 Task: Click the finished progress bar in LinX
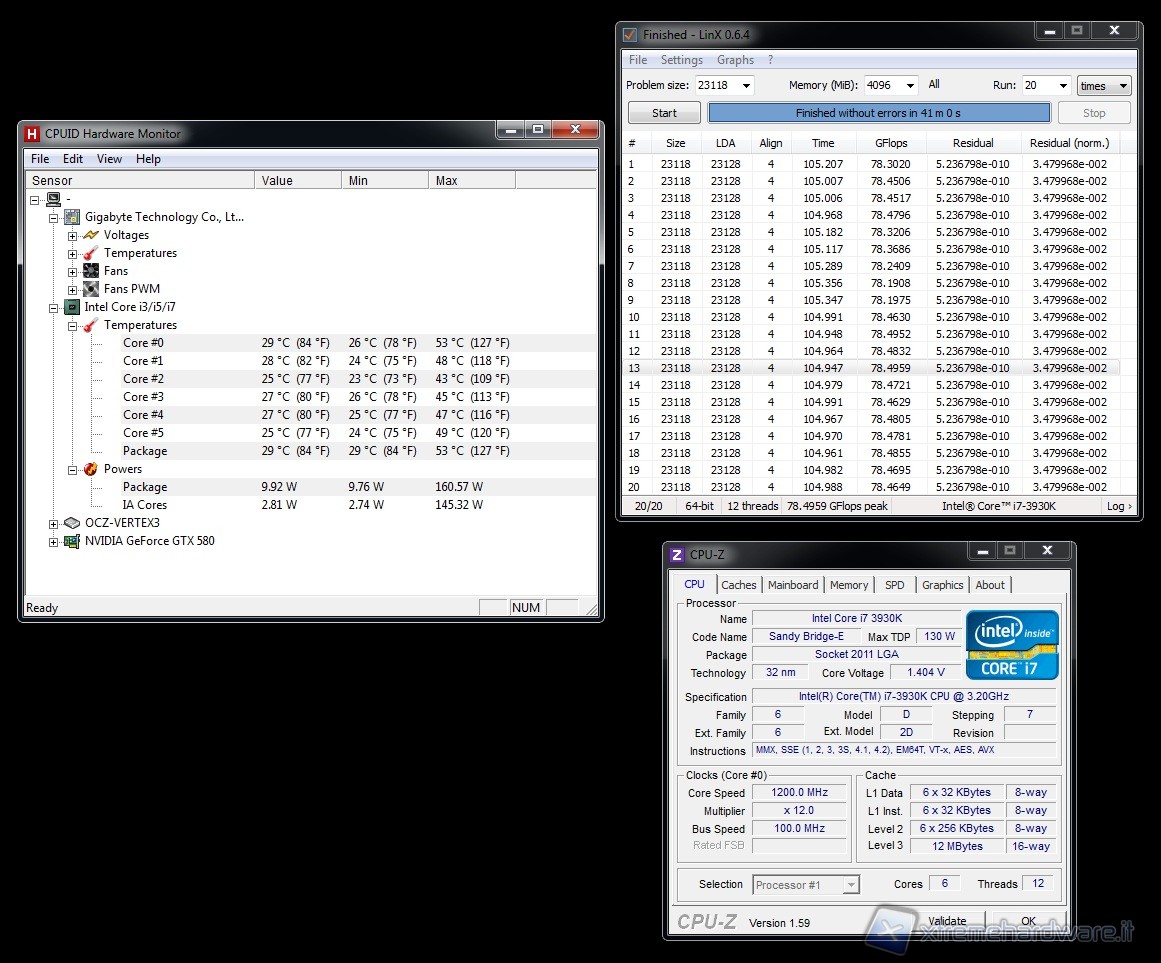coord(878,113)
